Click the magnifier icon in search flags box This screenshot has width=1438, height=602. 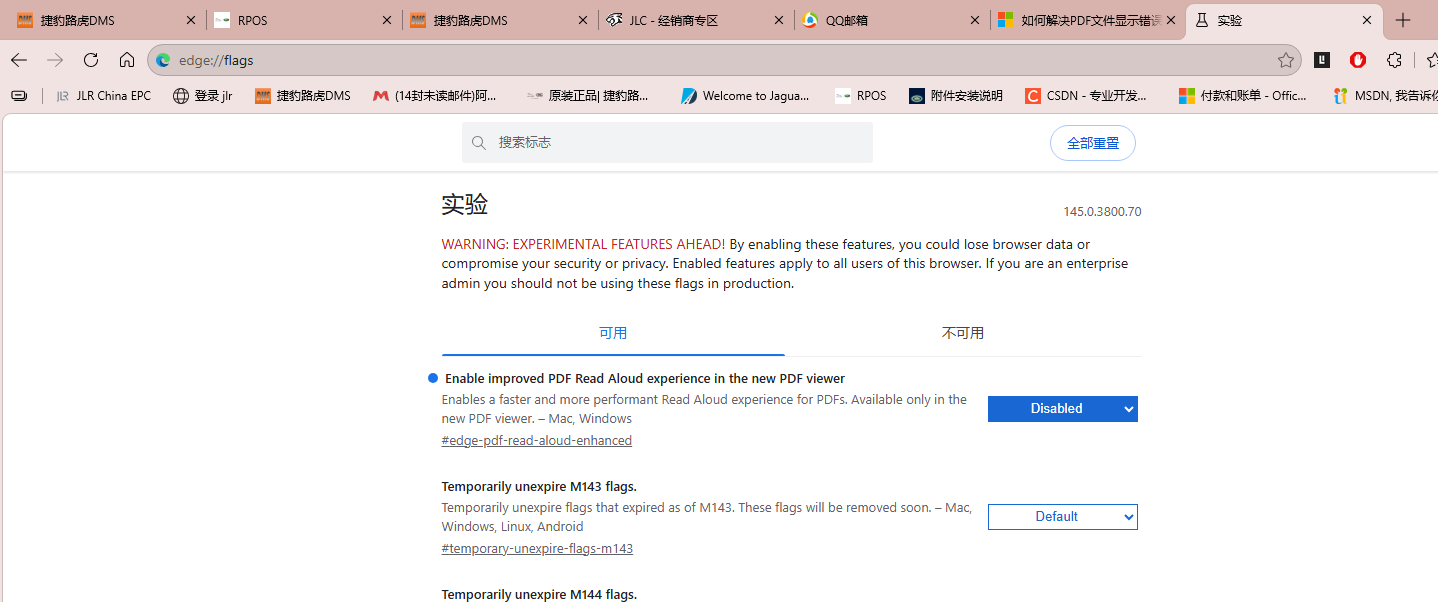(x=479, y=143)
